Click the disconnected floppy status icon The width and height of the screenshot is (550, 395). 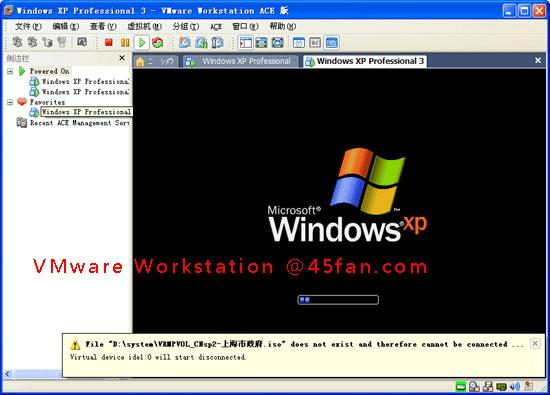tap(488, 387)
